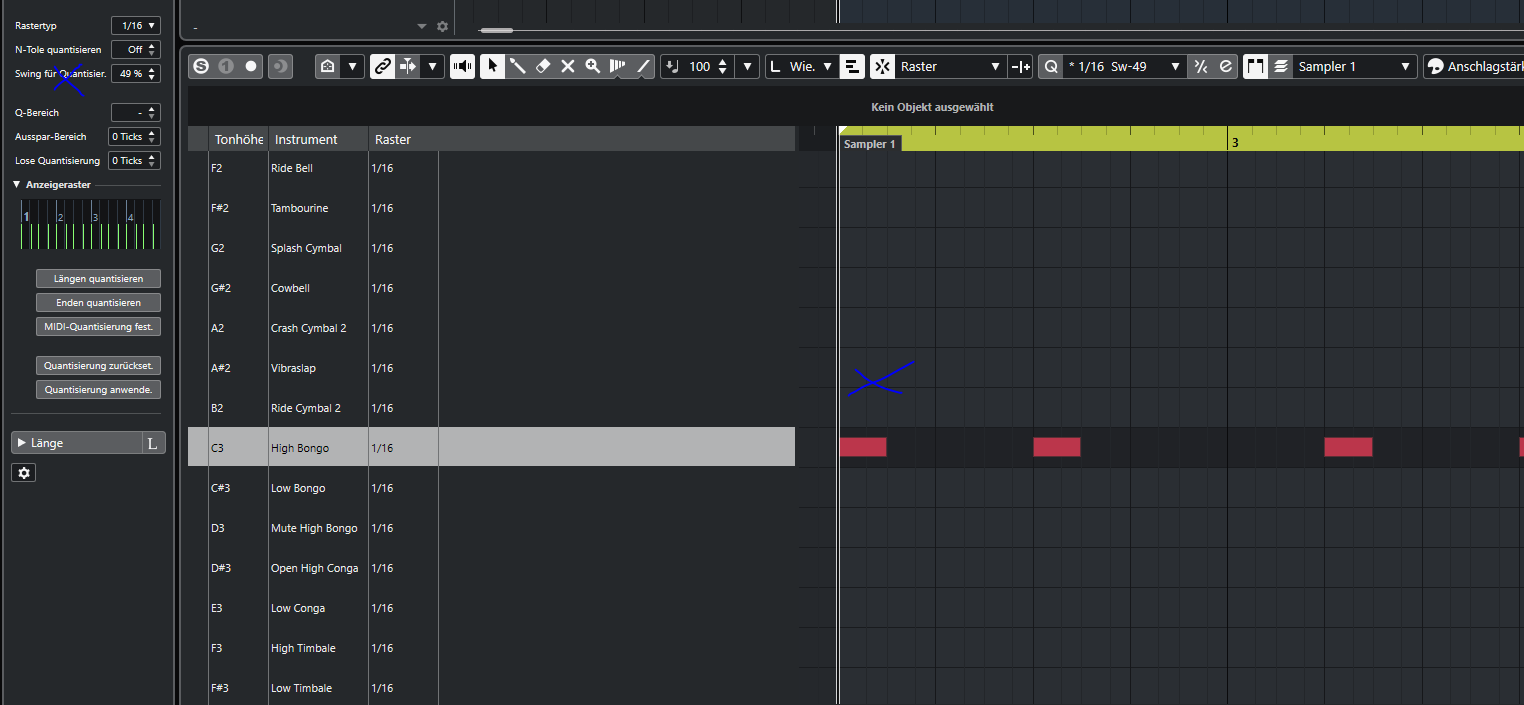
Task: Click the Tonhöhe column header
Action: (x=238, y=139)
